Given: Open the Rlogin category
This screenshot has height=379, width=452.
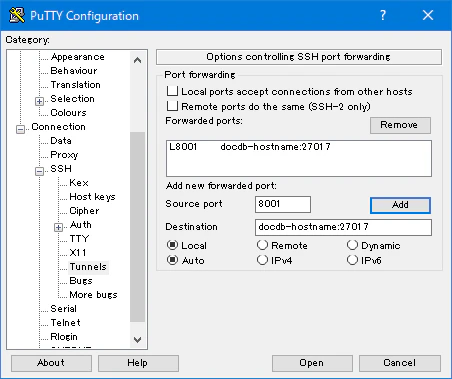Looking at the screenshot, I should point(64,337).
